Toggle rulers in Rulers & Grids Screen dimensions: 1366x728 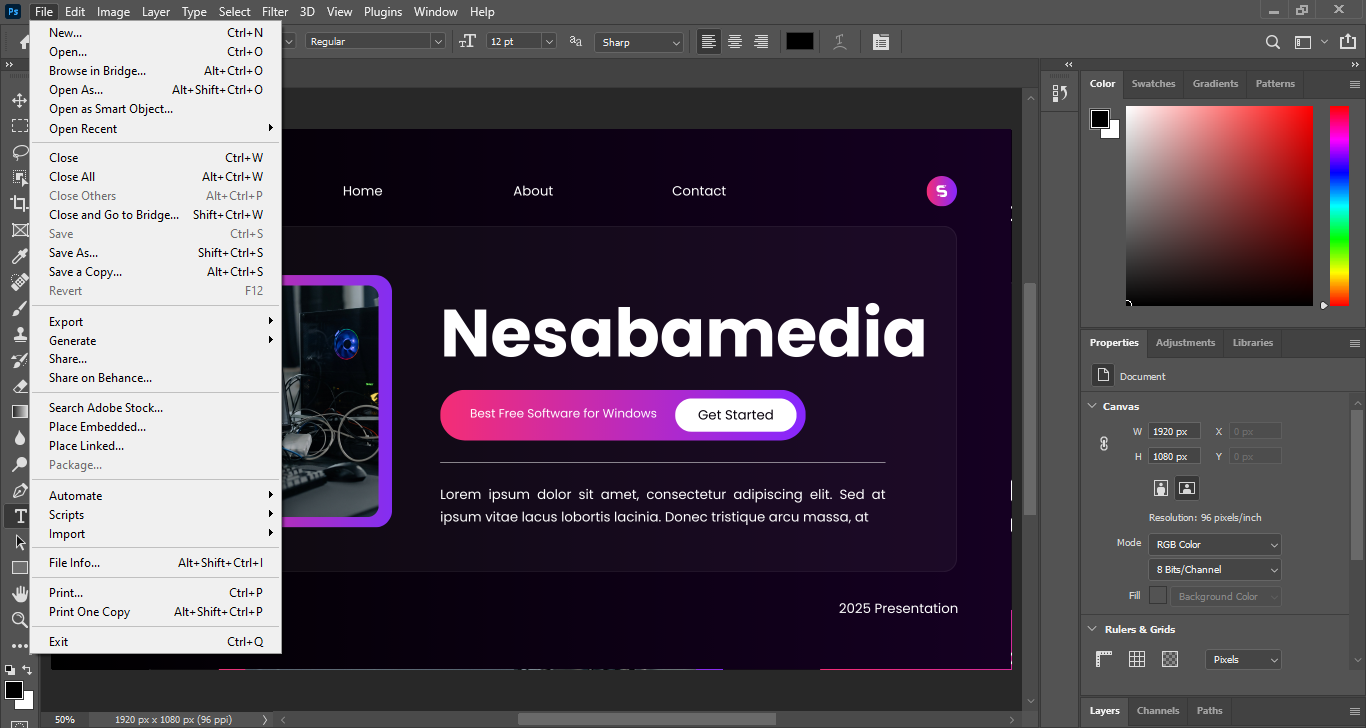tap(1104, 659)
